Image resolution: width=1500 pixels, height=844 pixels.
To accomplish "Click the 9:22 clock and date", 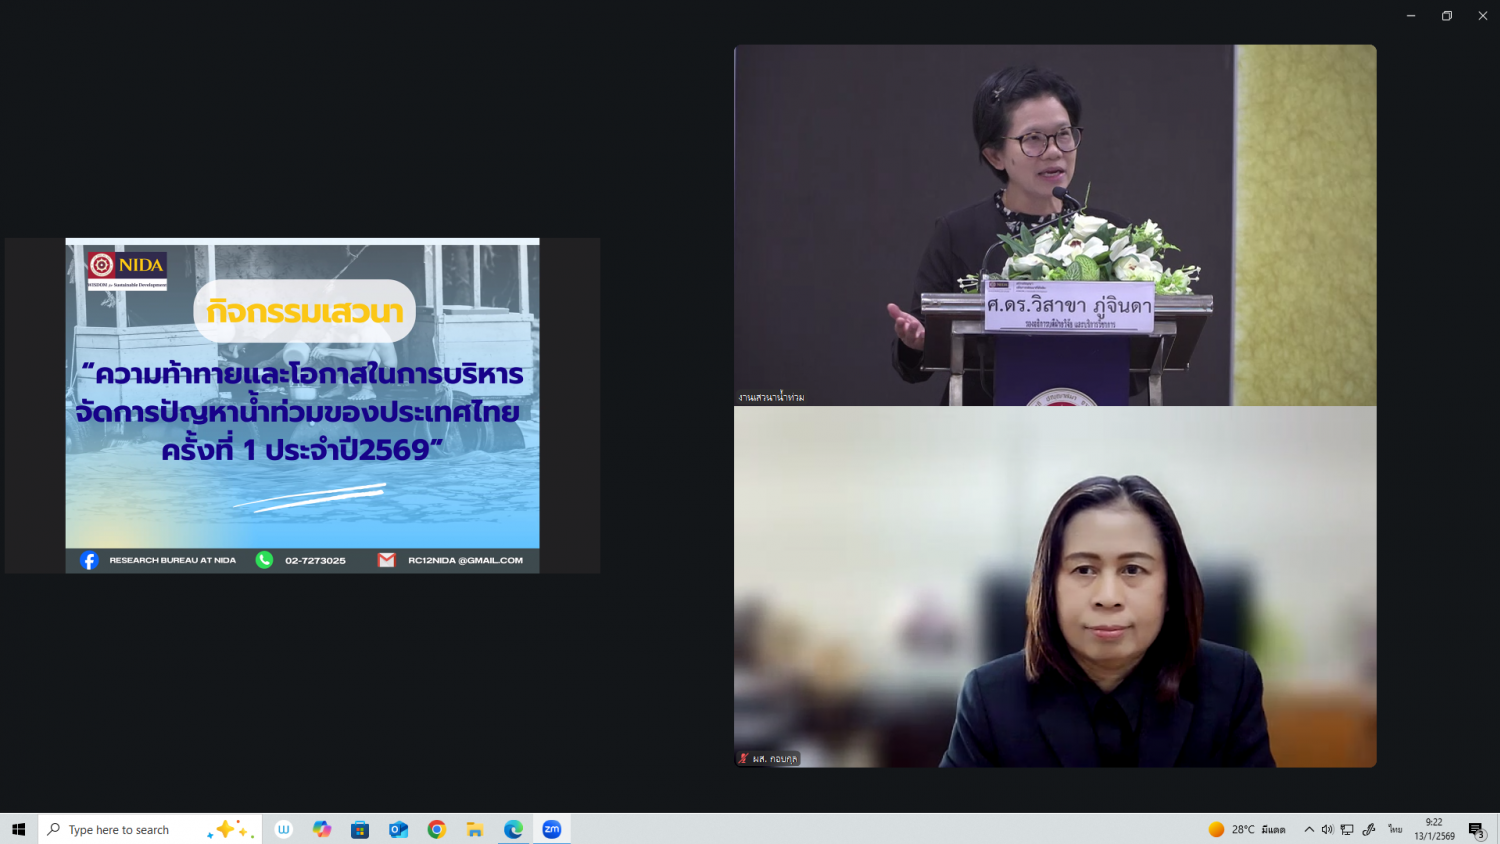I will point(1434,829).
